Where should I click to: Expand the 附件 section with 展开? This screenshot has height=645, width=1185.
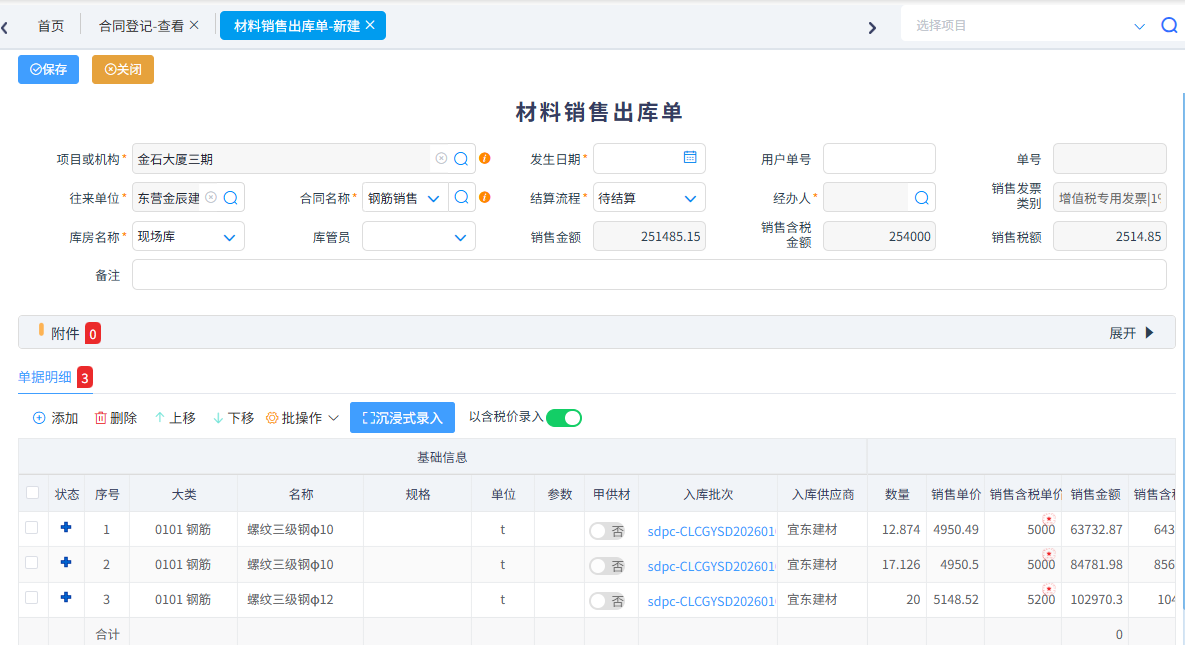click(1131, 333)
